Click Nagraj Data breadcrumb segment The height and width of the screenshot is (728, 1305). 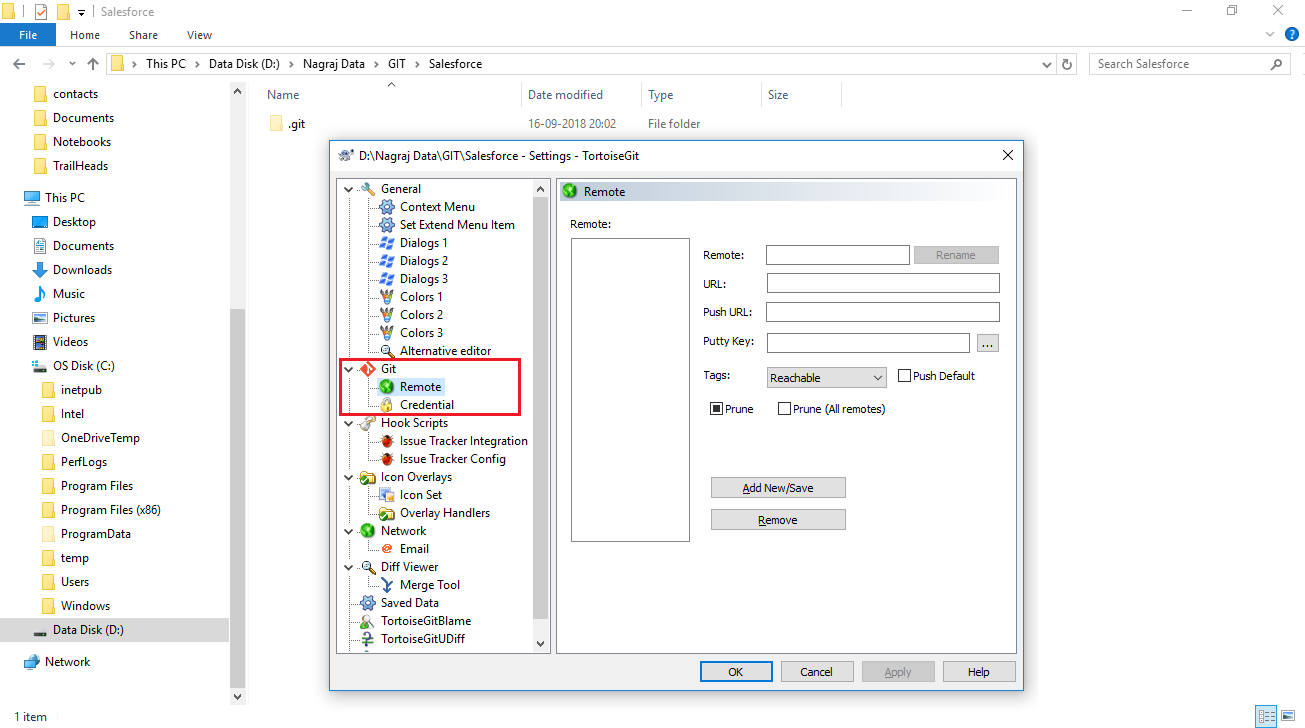click(333, 64)
